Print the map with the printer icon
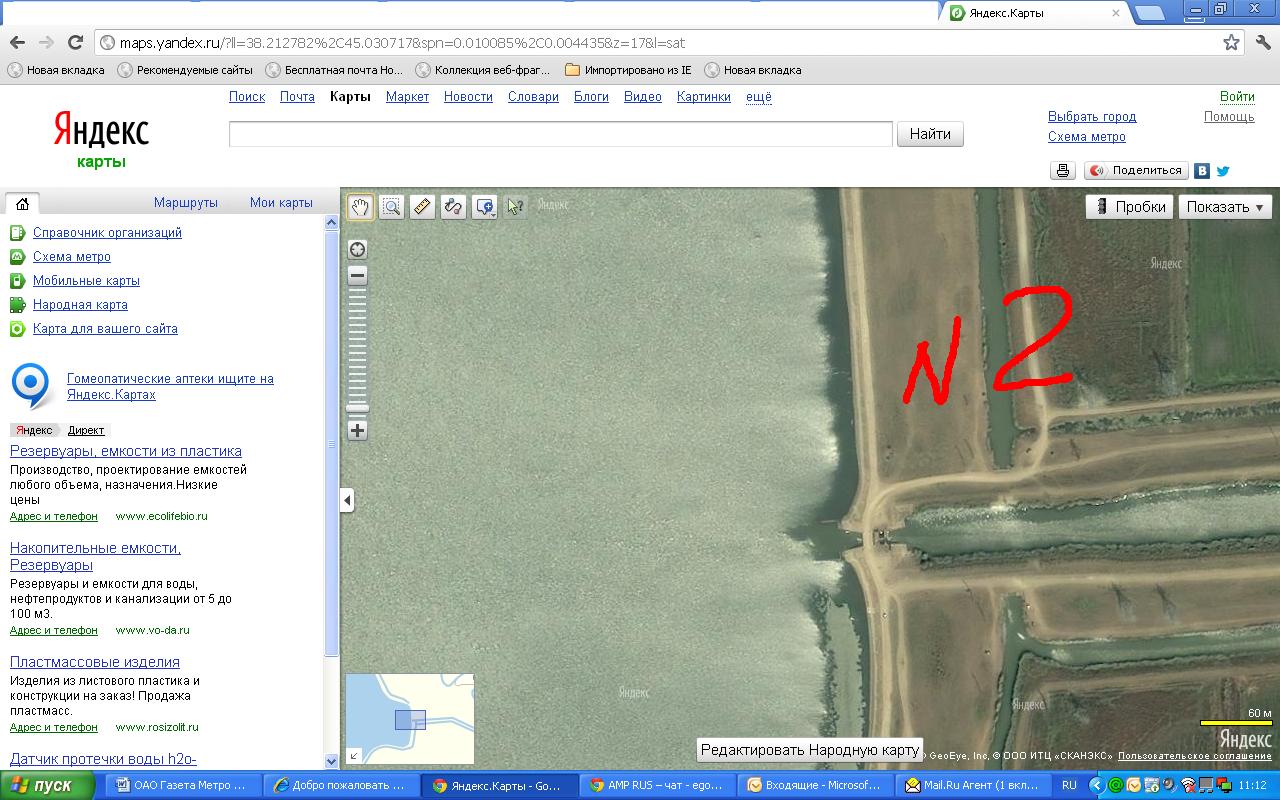Screen dimensions: 1280x800 (x=1062, y=171)
